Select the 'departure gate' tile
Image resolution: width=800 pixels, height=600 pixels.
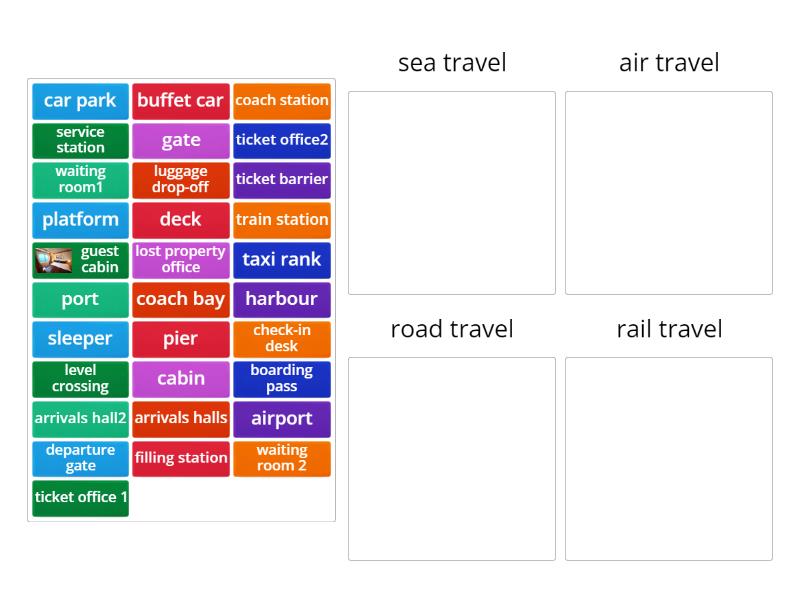pos(80,458)
